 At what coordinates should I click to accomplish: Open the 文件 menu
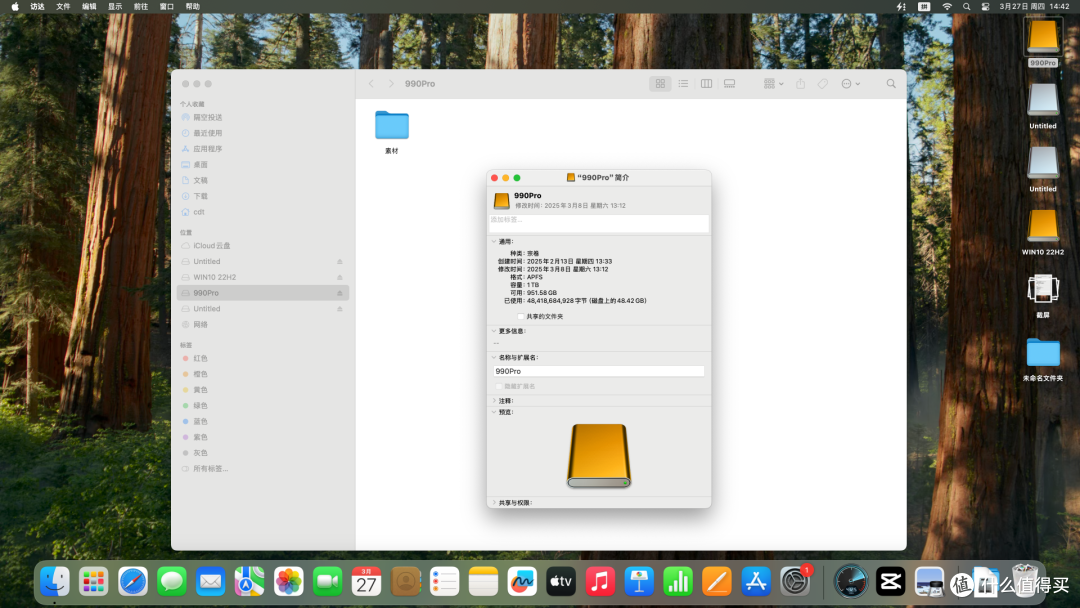(x=63, y=6)
